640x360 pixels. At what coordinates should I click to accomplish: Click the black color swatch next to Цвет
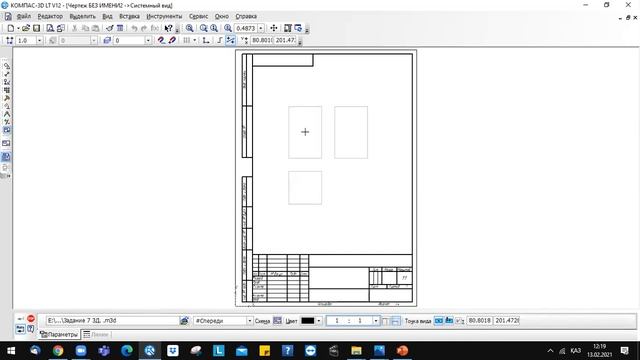coord(308,321)
